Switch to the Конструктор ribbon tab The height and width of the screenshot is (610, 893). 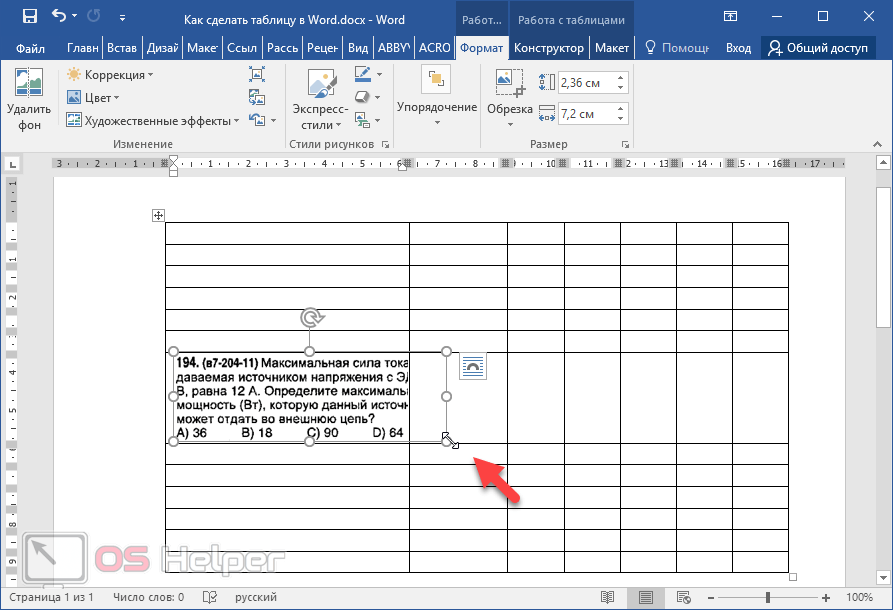coord(549,48)
